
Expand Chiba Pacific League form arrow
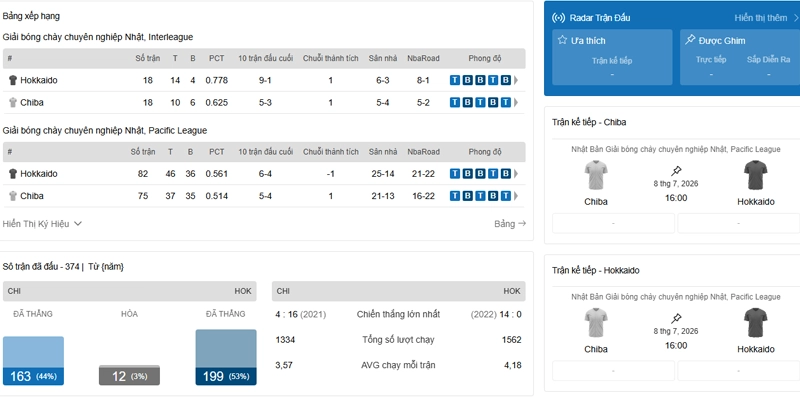516,196
